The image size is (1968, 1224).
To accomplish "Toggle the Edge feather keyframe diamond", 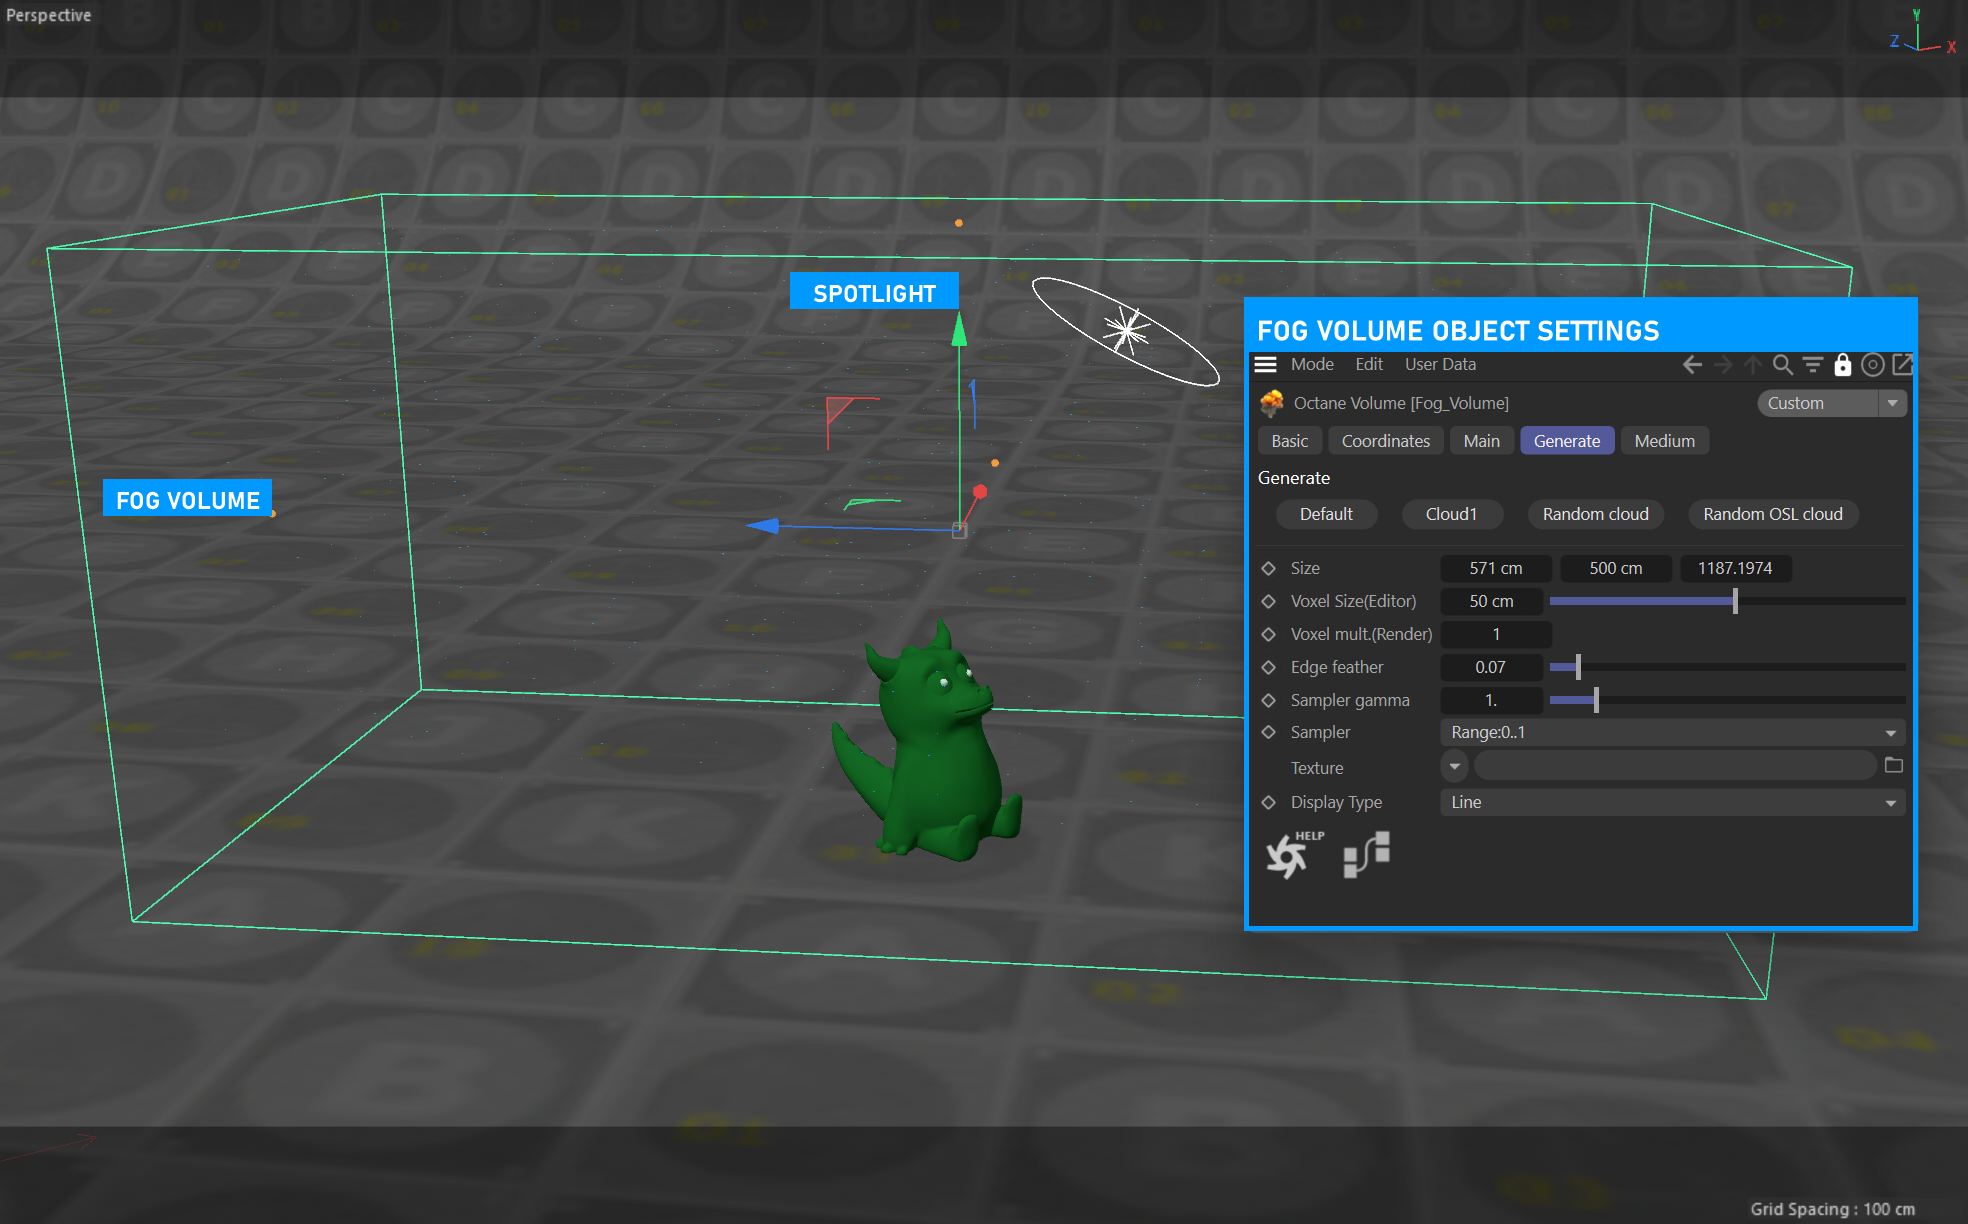I will click(1269, 667).
